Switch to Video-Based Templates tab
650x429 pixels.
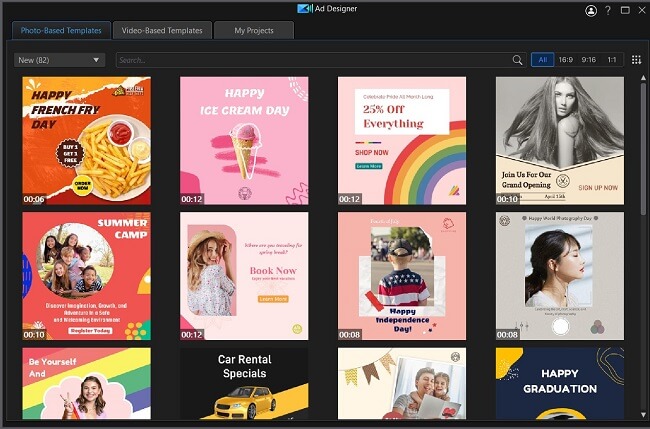pos(162,30)
